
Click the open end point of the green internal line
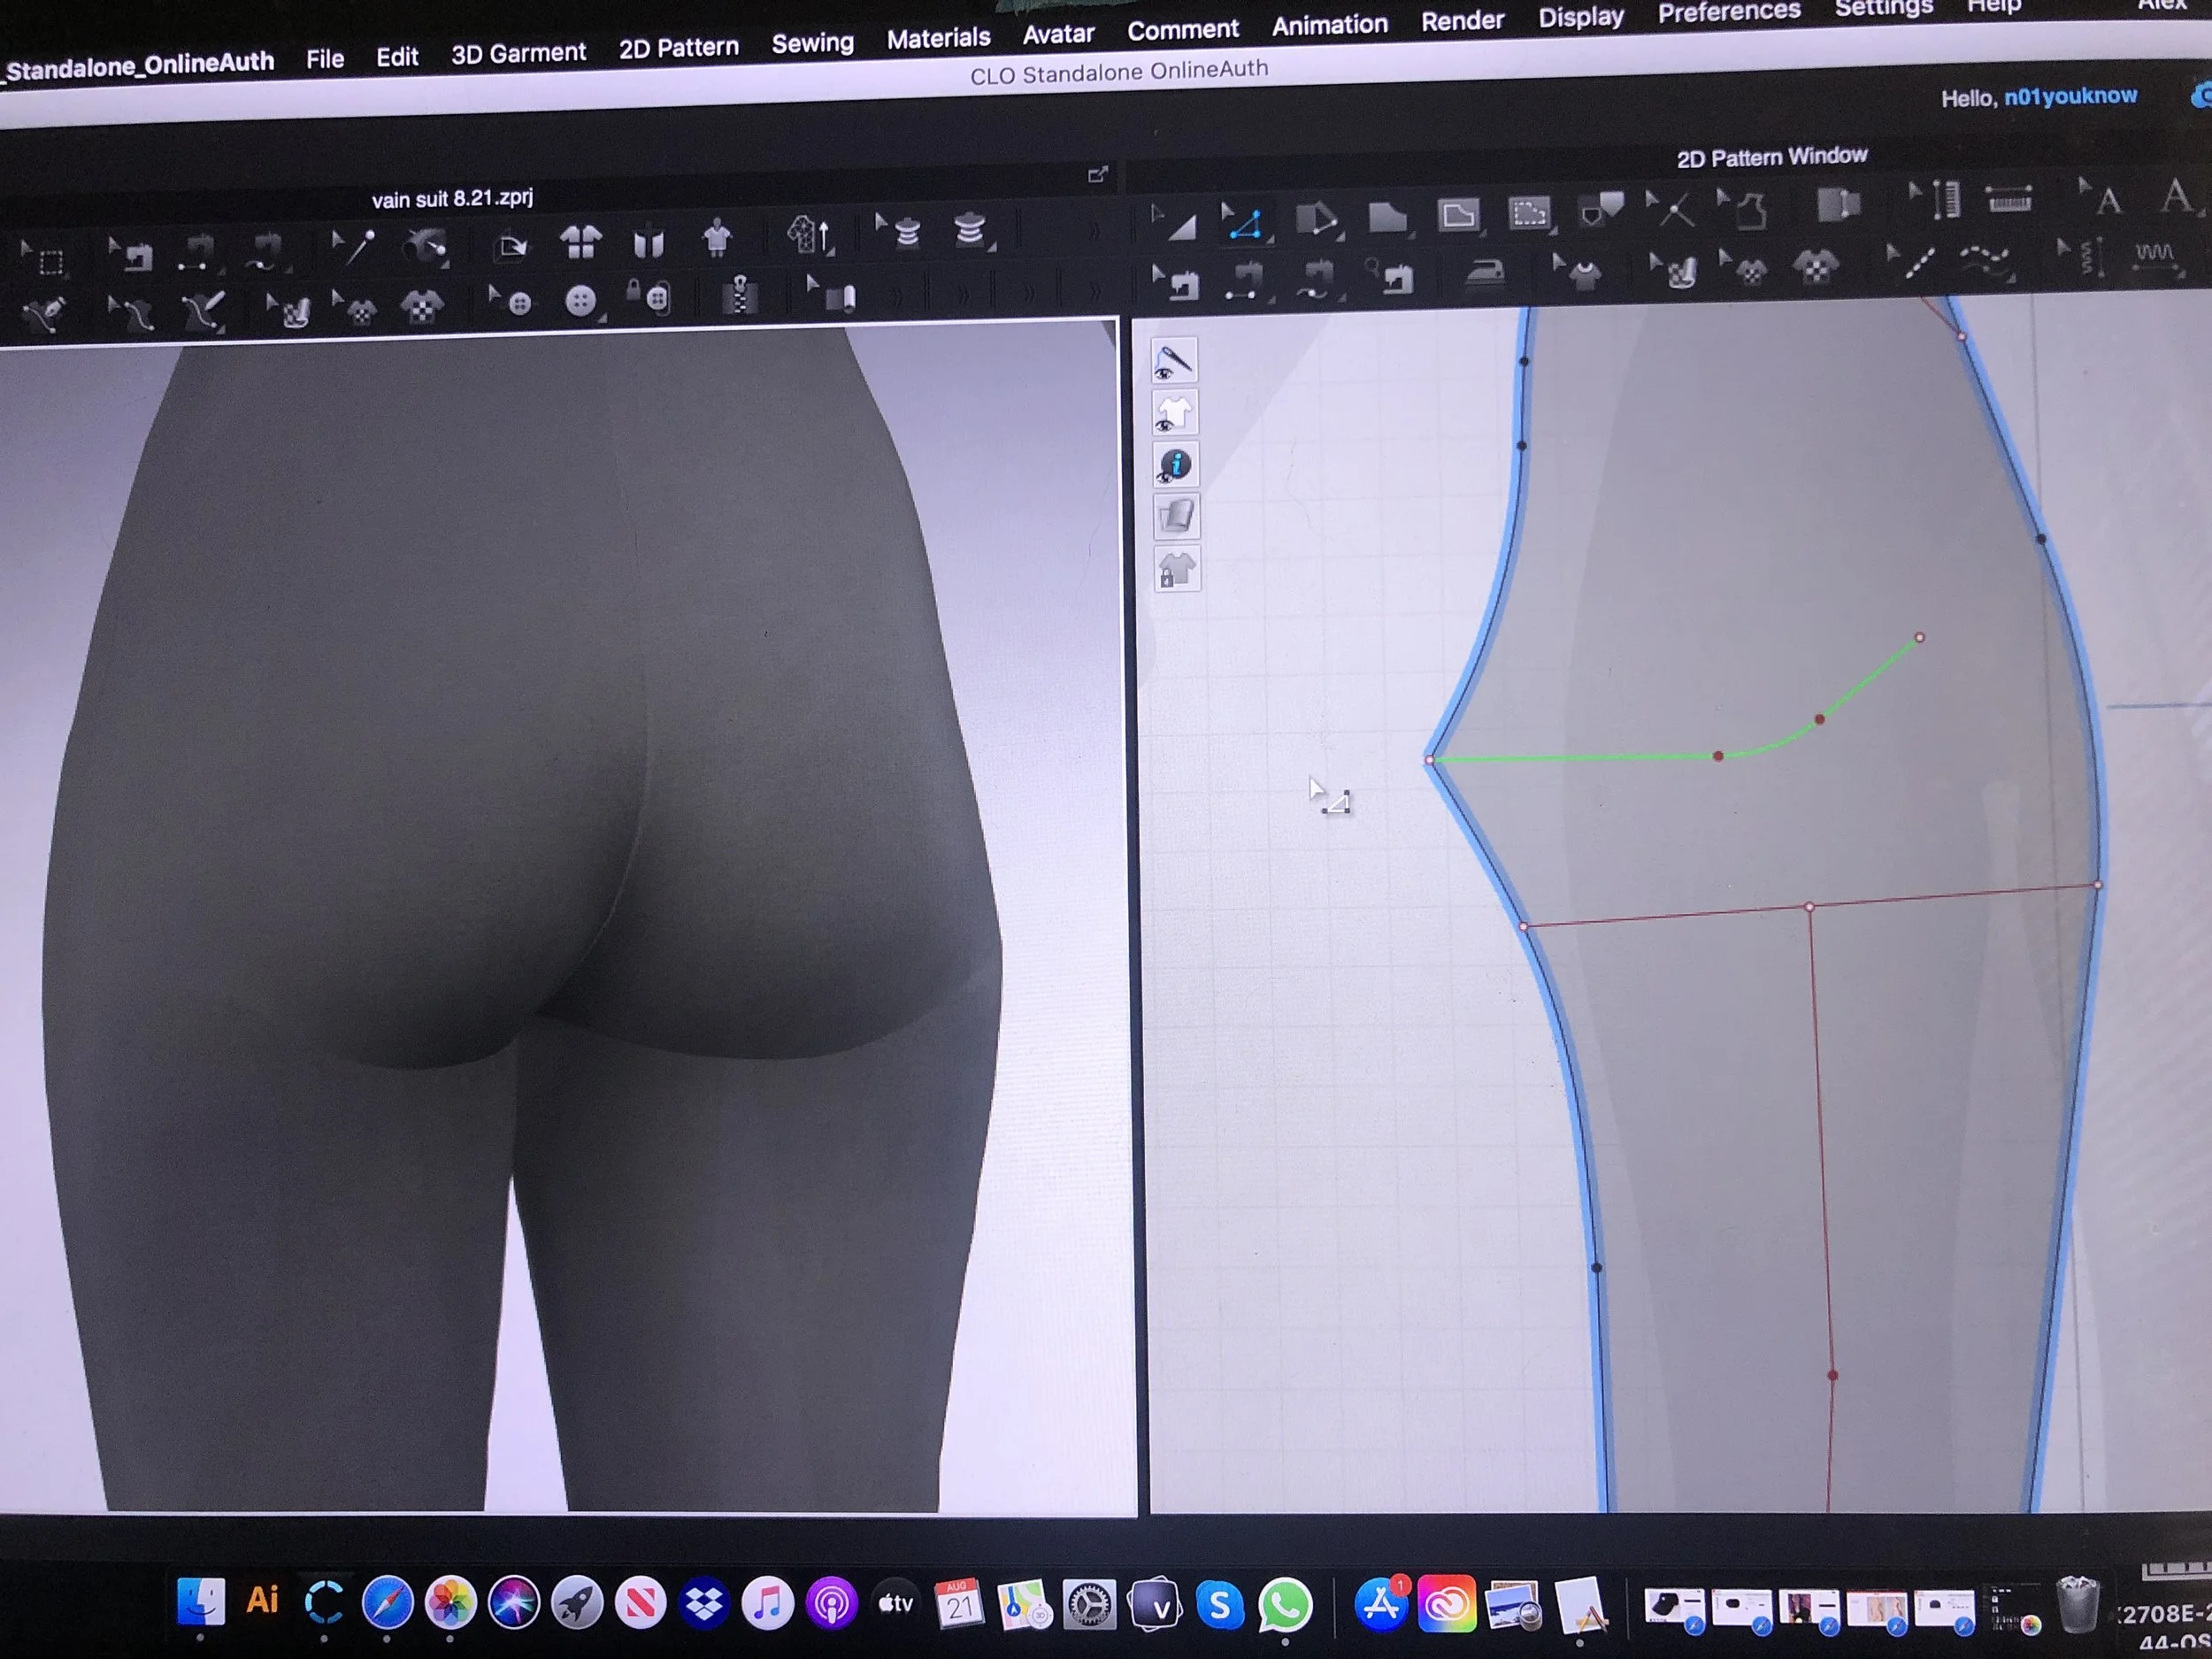click(x=1919, y=638)
